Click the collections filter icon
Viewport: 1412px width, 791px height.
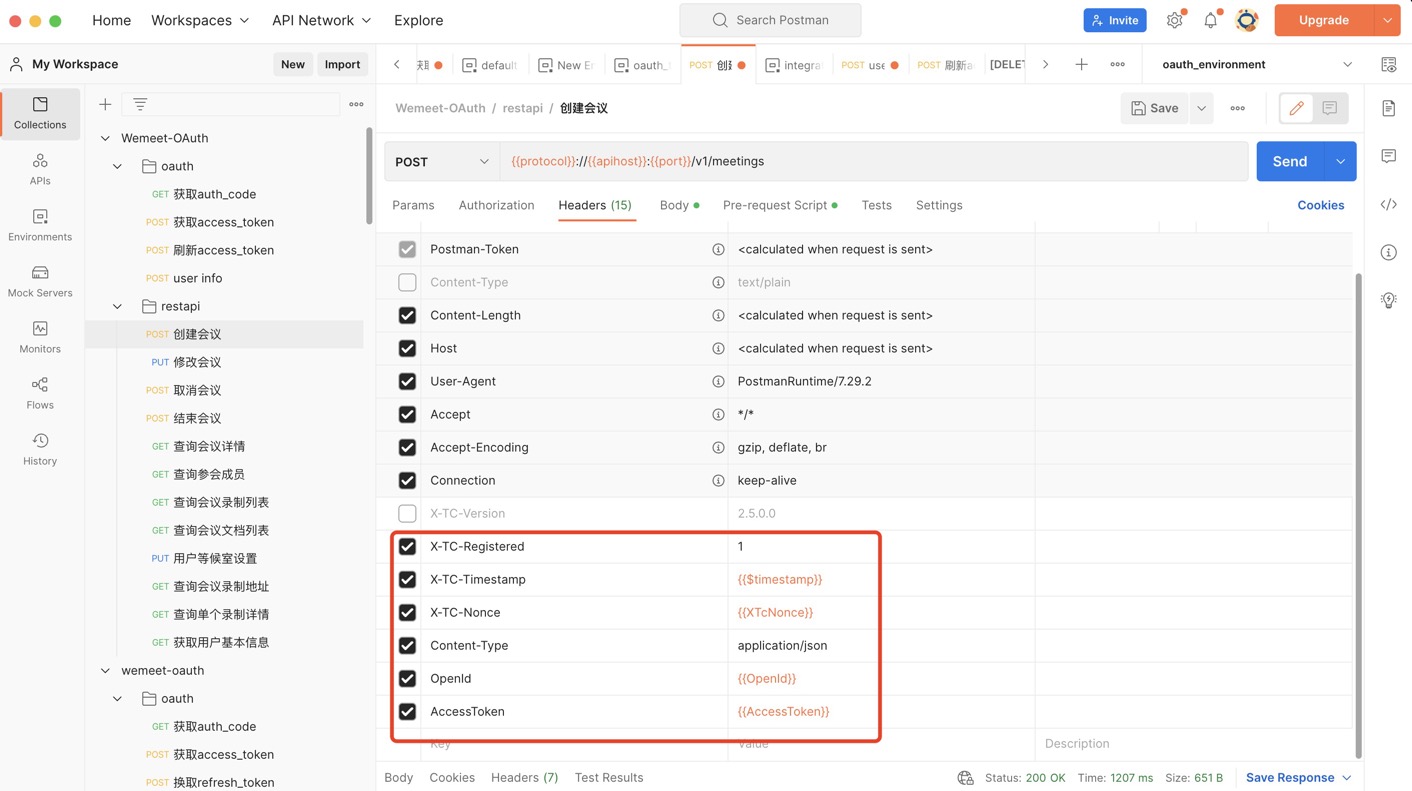pos(140,104)
